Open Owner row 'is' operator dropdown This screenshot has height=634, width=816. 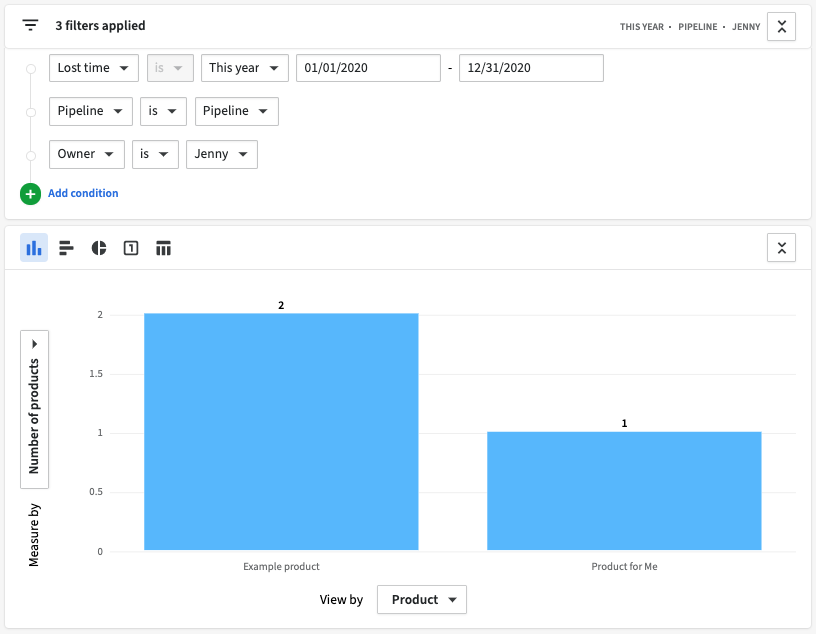(x=156, y=155)
